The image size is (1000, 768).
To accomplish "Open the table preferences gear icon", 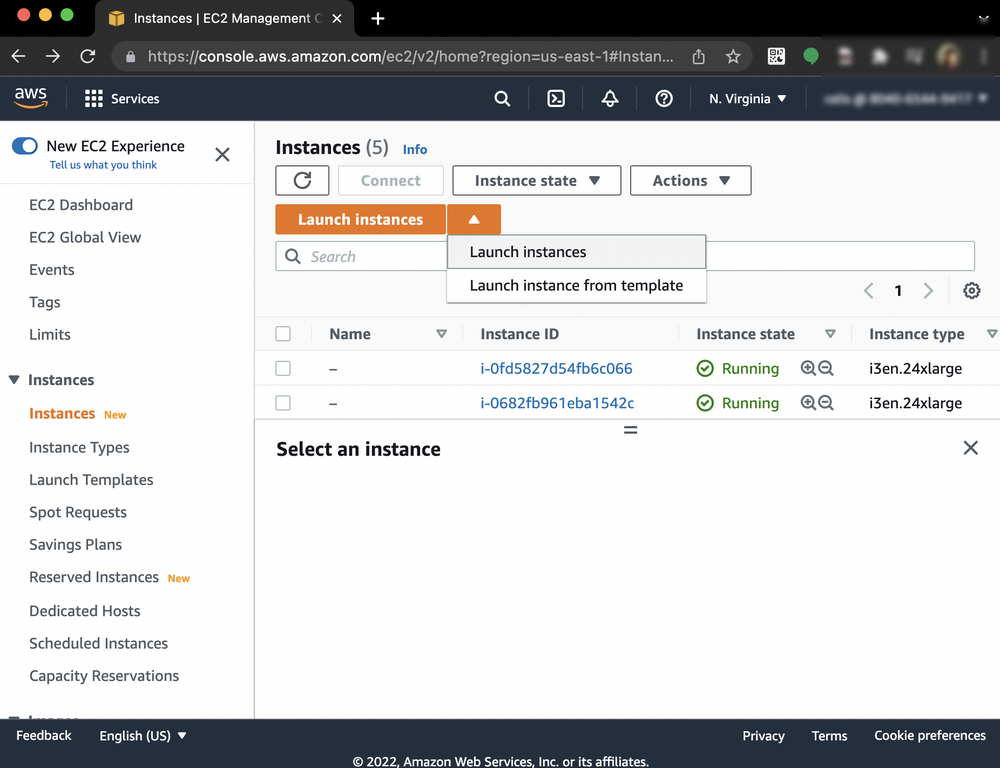I will 971,290.
